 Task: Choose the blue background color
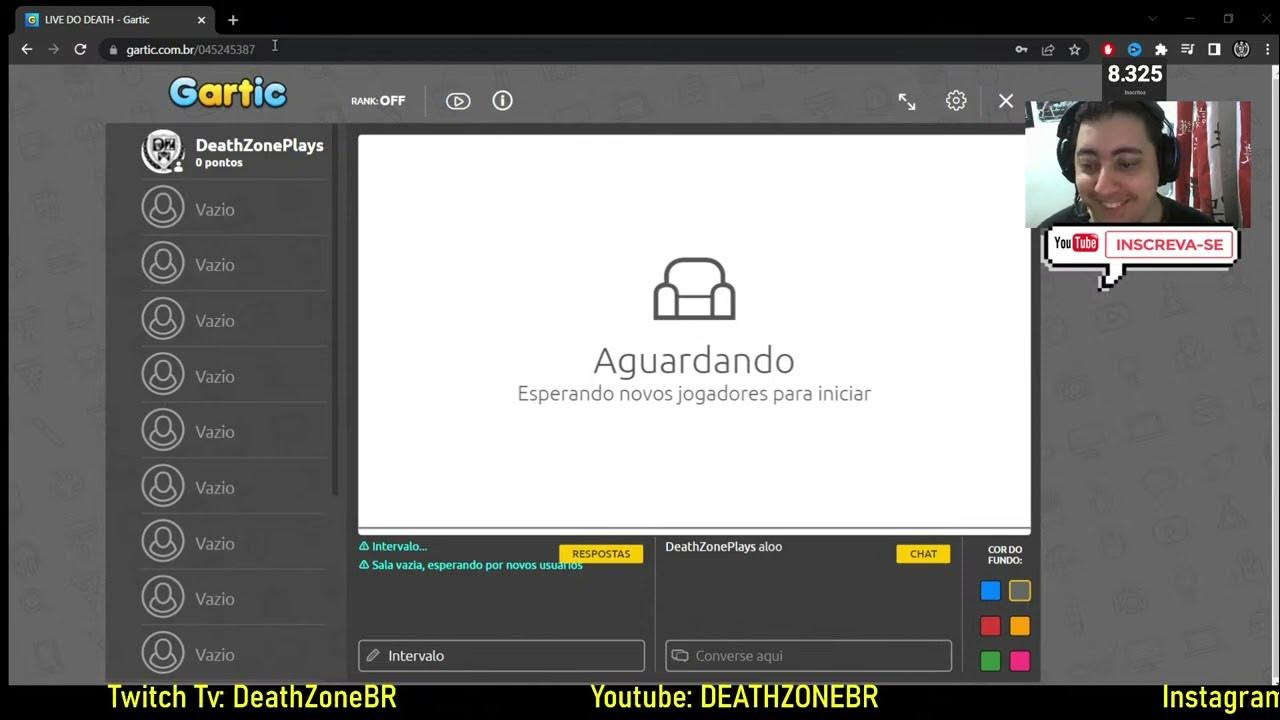(991, 591)
